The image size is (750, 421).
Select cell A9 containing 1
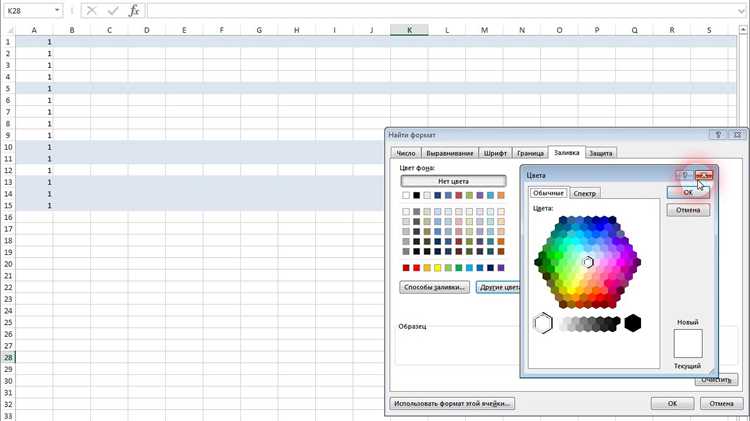click(34, 135)
